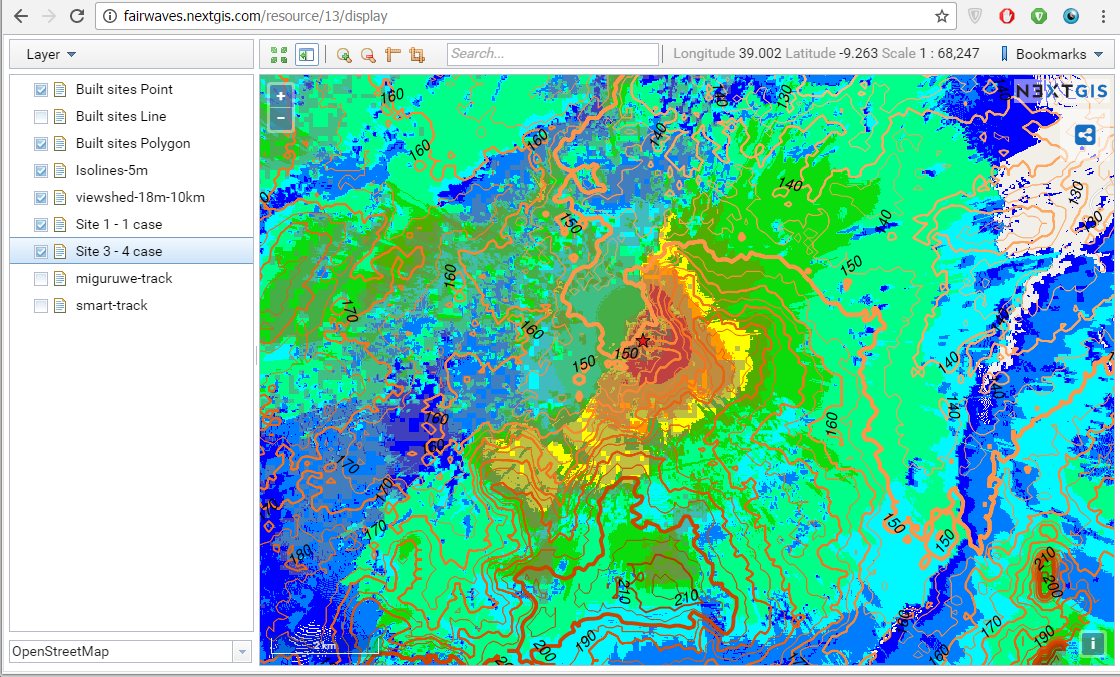Image resolution: width=1120 pixels, height=677 pixels.
Task: Select the viewshed-18m-10km layer item
Action: click(x=140, y=198)
